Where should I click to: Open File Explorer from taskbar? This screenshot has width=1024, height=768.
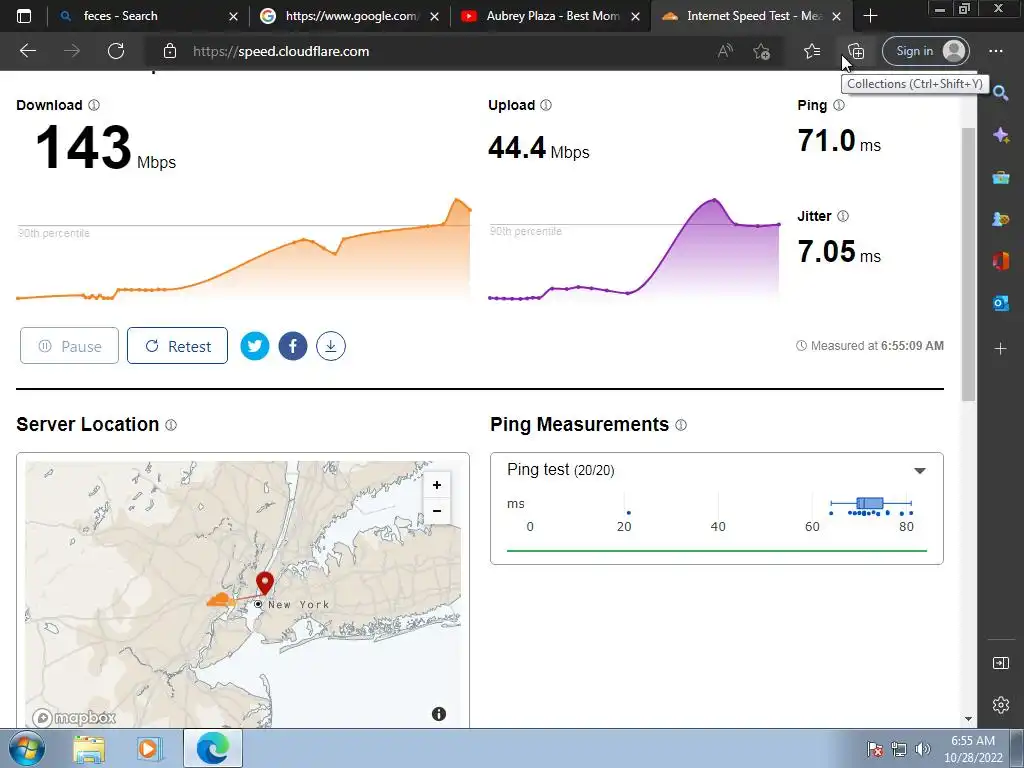tap(89, 748)
